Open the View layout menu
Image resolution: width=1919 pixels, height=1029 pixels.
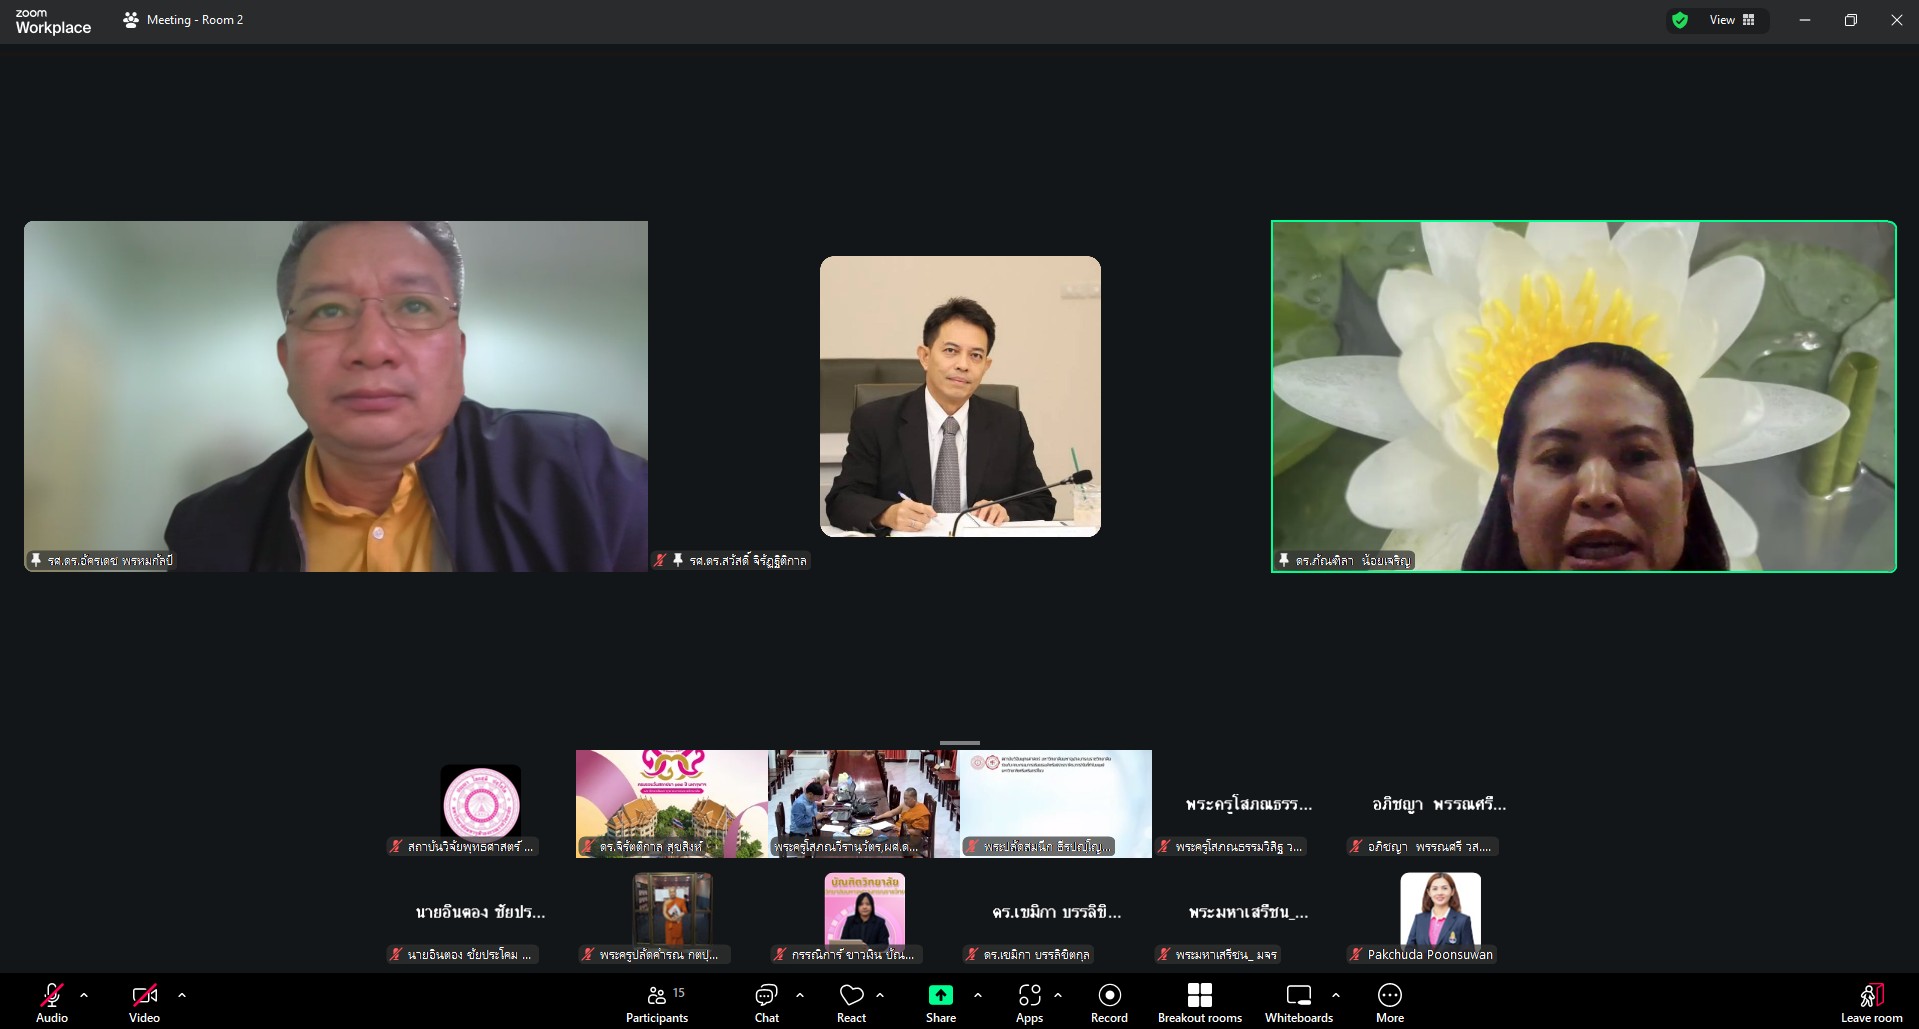tap(1733, 20)
